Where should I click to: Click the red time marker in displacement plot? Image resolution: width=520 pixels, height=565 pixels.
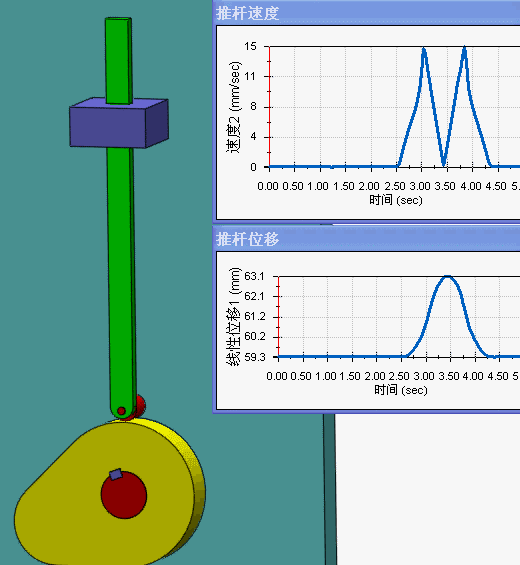coord(279,317)
